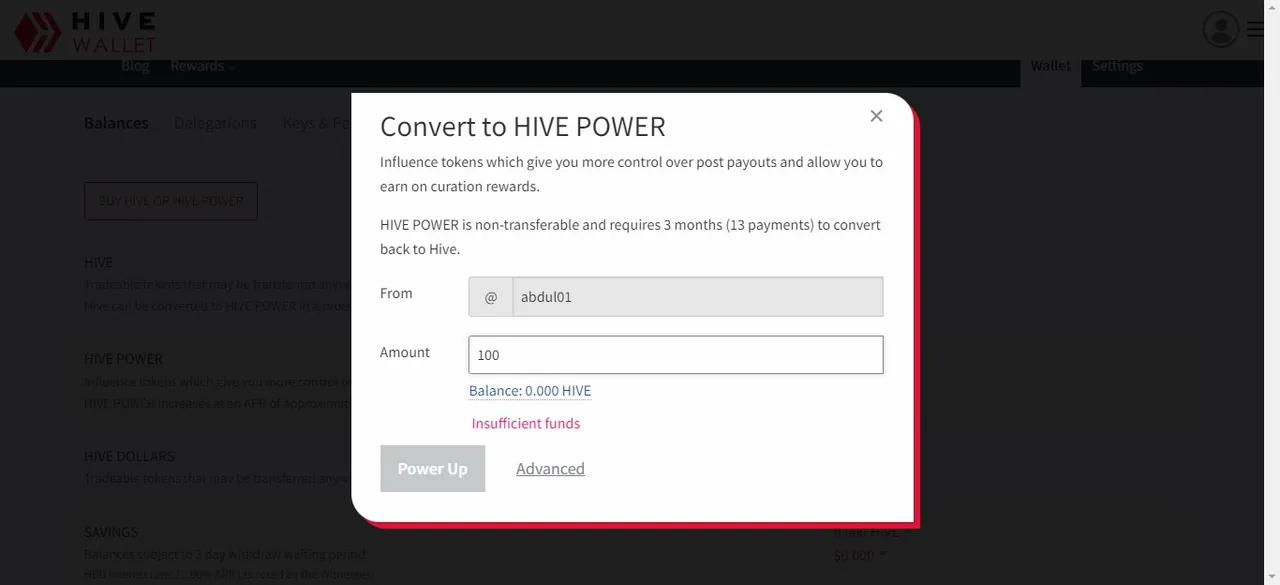Click the Convert to HIVE POWER heading

pyautogui.click(x=523, y=127)
